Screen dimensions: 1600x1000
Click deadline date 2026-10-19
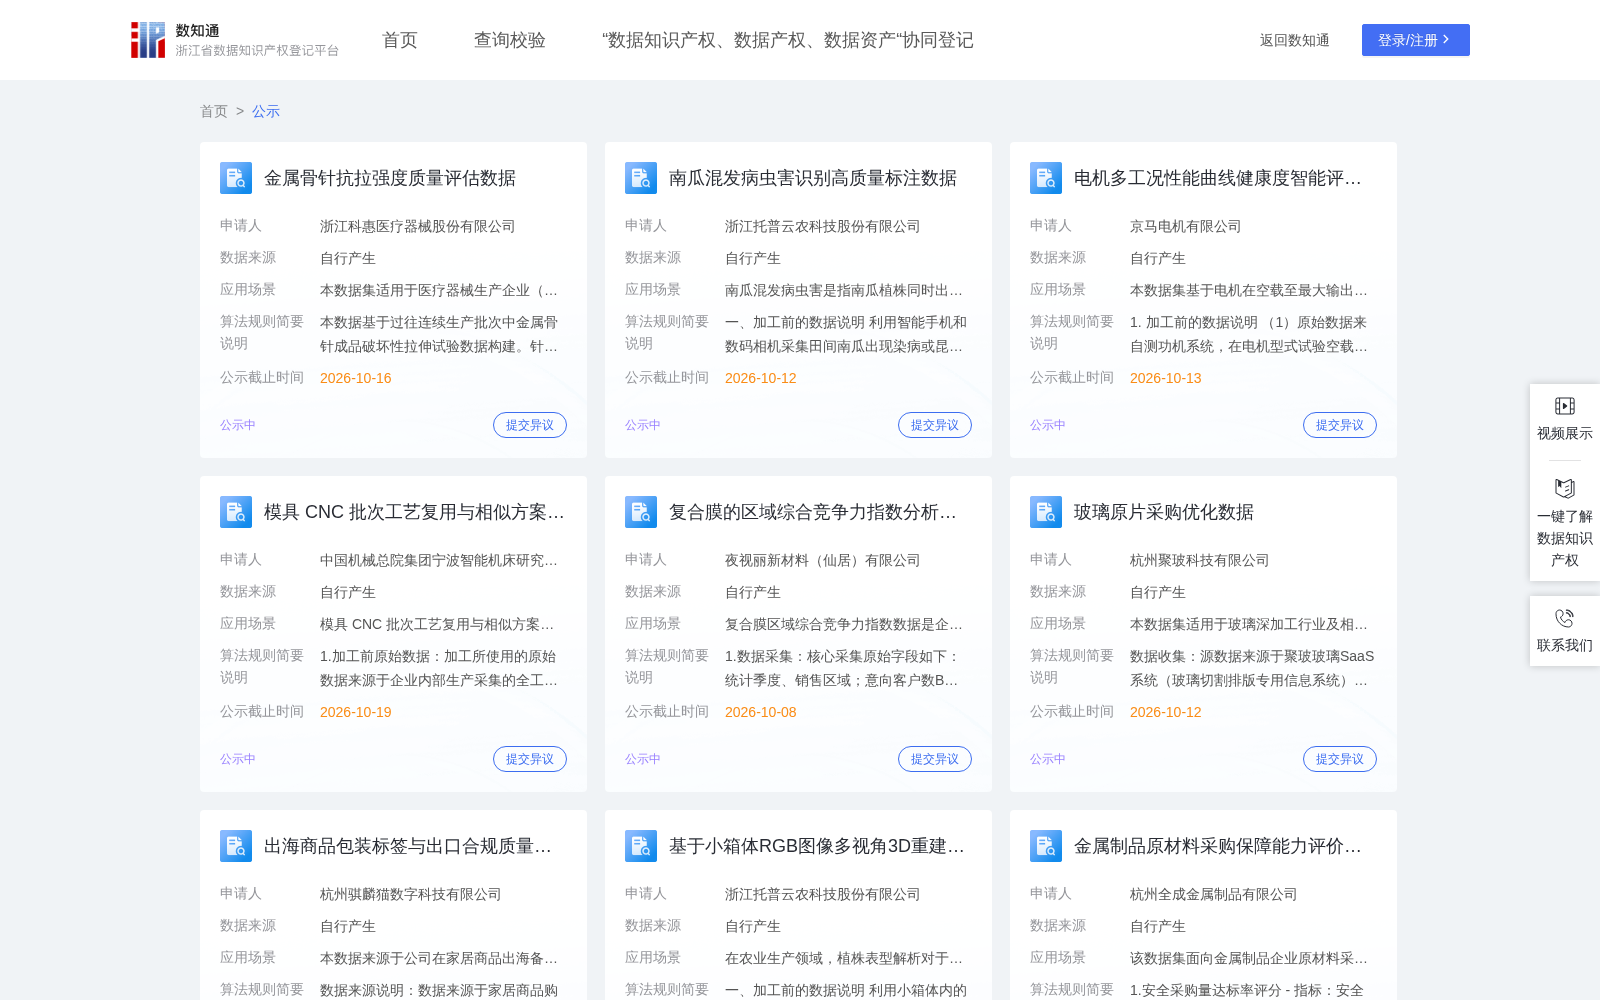(x=356, y=712)
